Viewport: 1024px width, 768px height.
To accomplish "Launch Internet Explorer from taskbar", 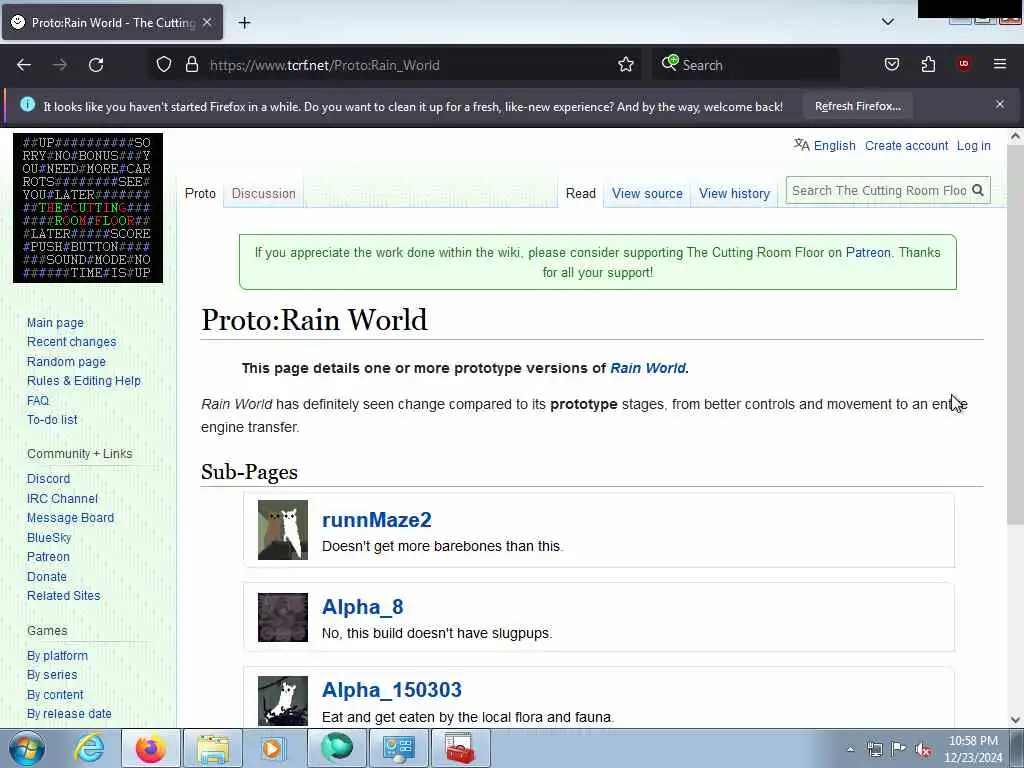I will pos(89,748).
